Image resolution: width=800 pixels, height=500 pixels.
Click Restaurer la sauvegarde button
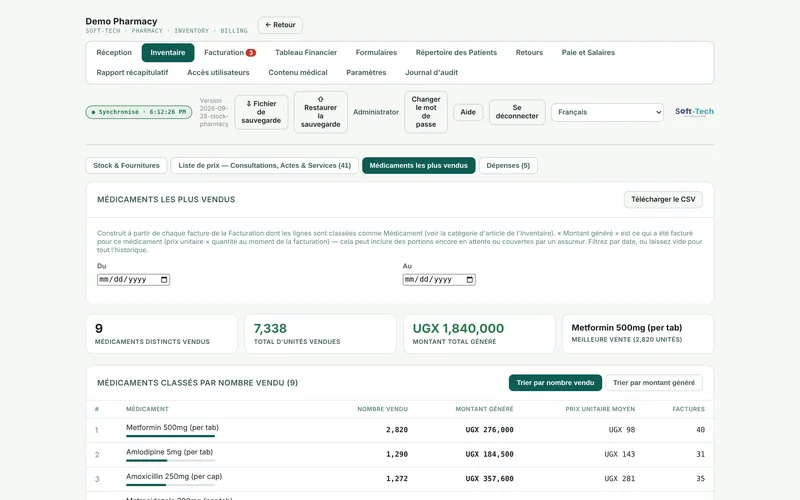click(x=320, y=112)
